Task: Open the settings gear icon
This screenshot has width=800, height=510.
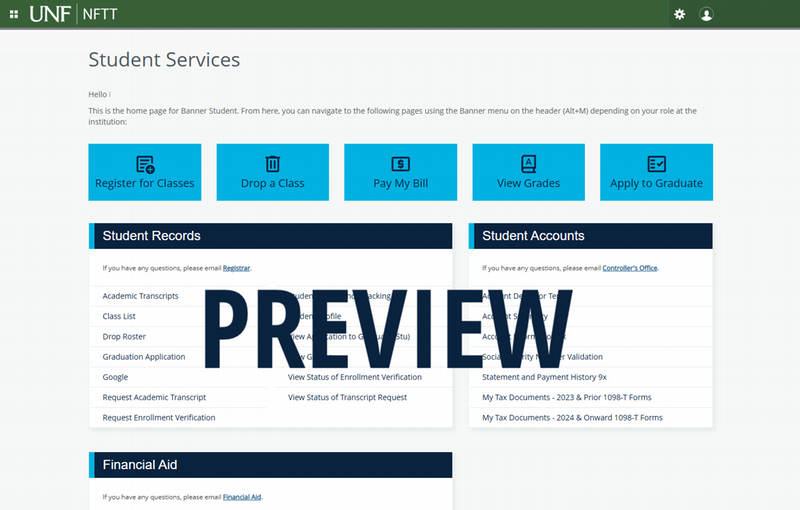Action: pos(680,14)
